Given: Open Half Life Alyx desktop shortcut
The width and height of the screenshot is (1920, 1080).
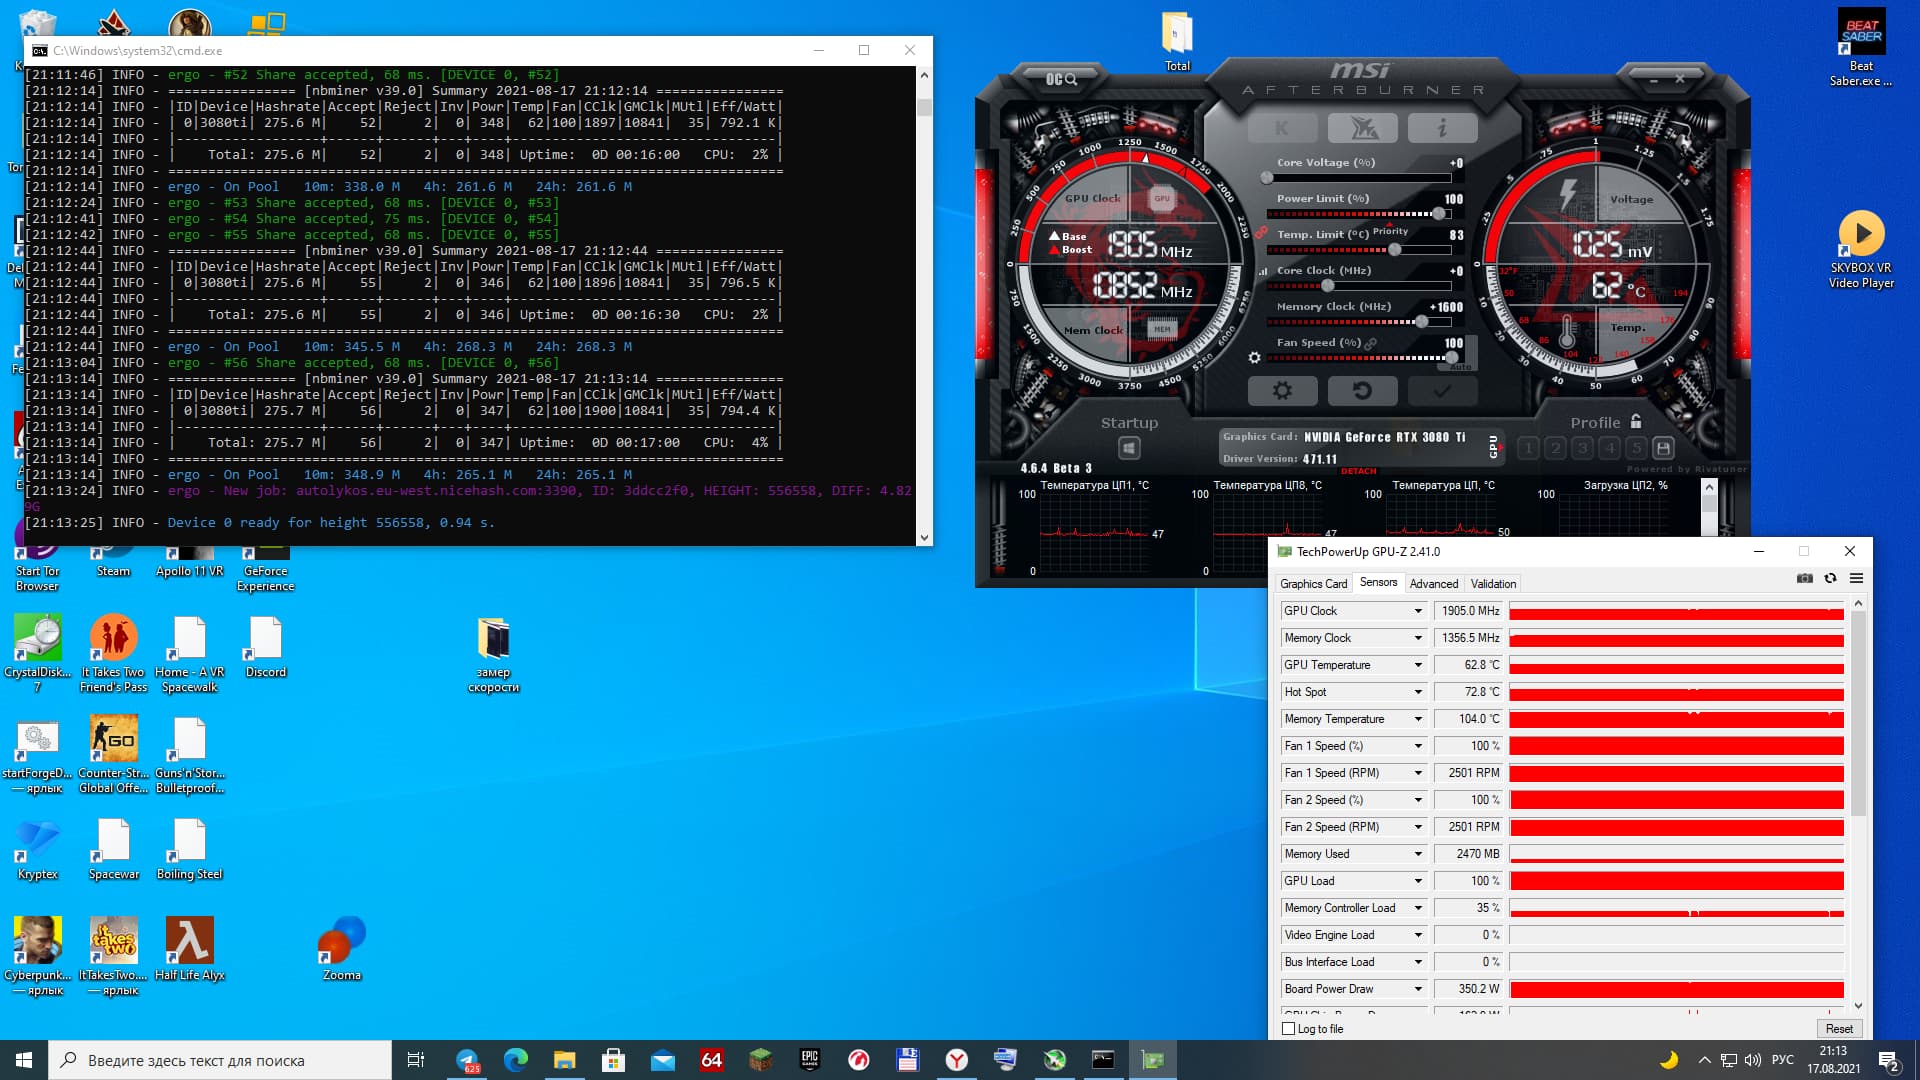Looking at the screenshot, I should coord(189,950).
